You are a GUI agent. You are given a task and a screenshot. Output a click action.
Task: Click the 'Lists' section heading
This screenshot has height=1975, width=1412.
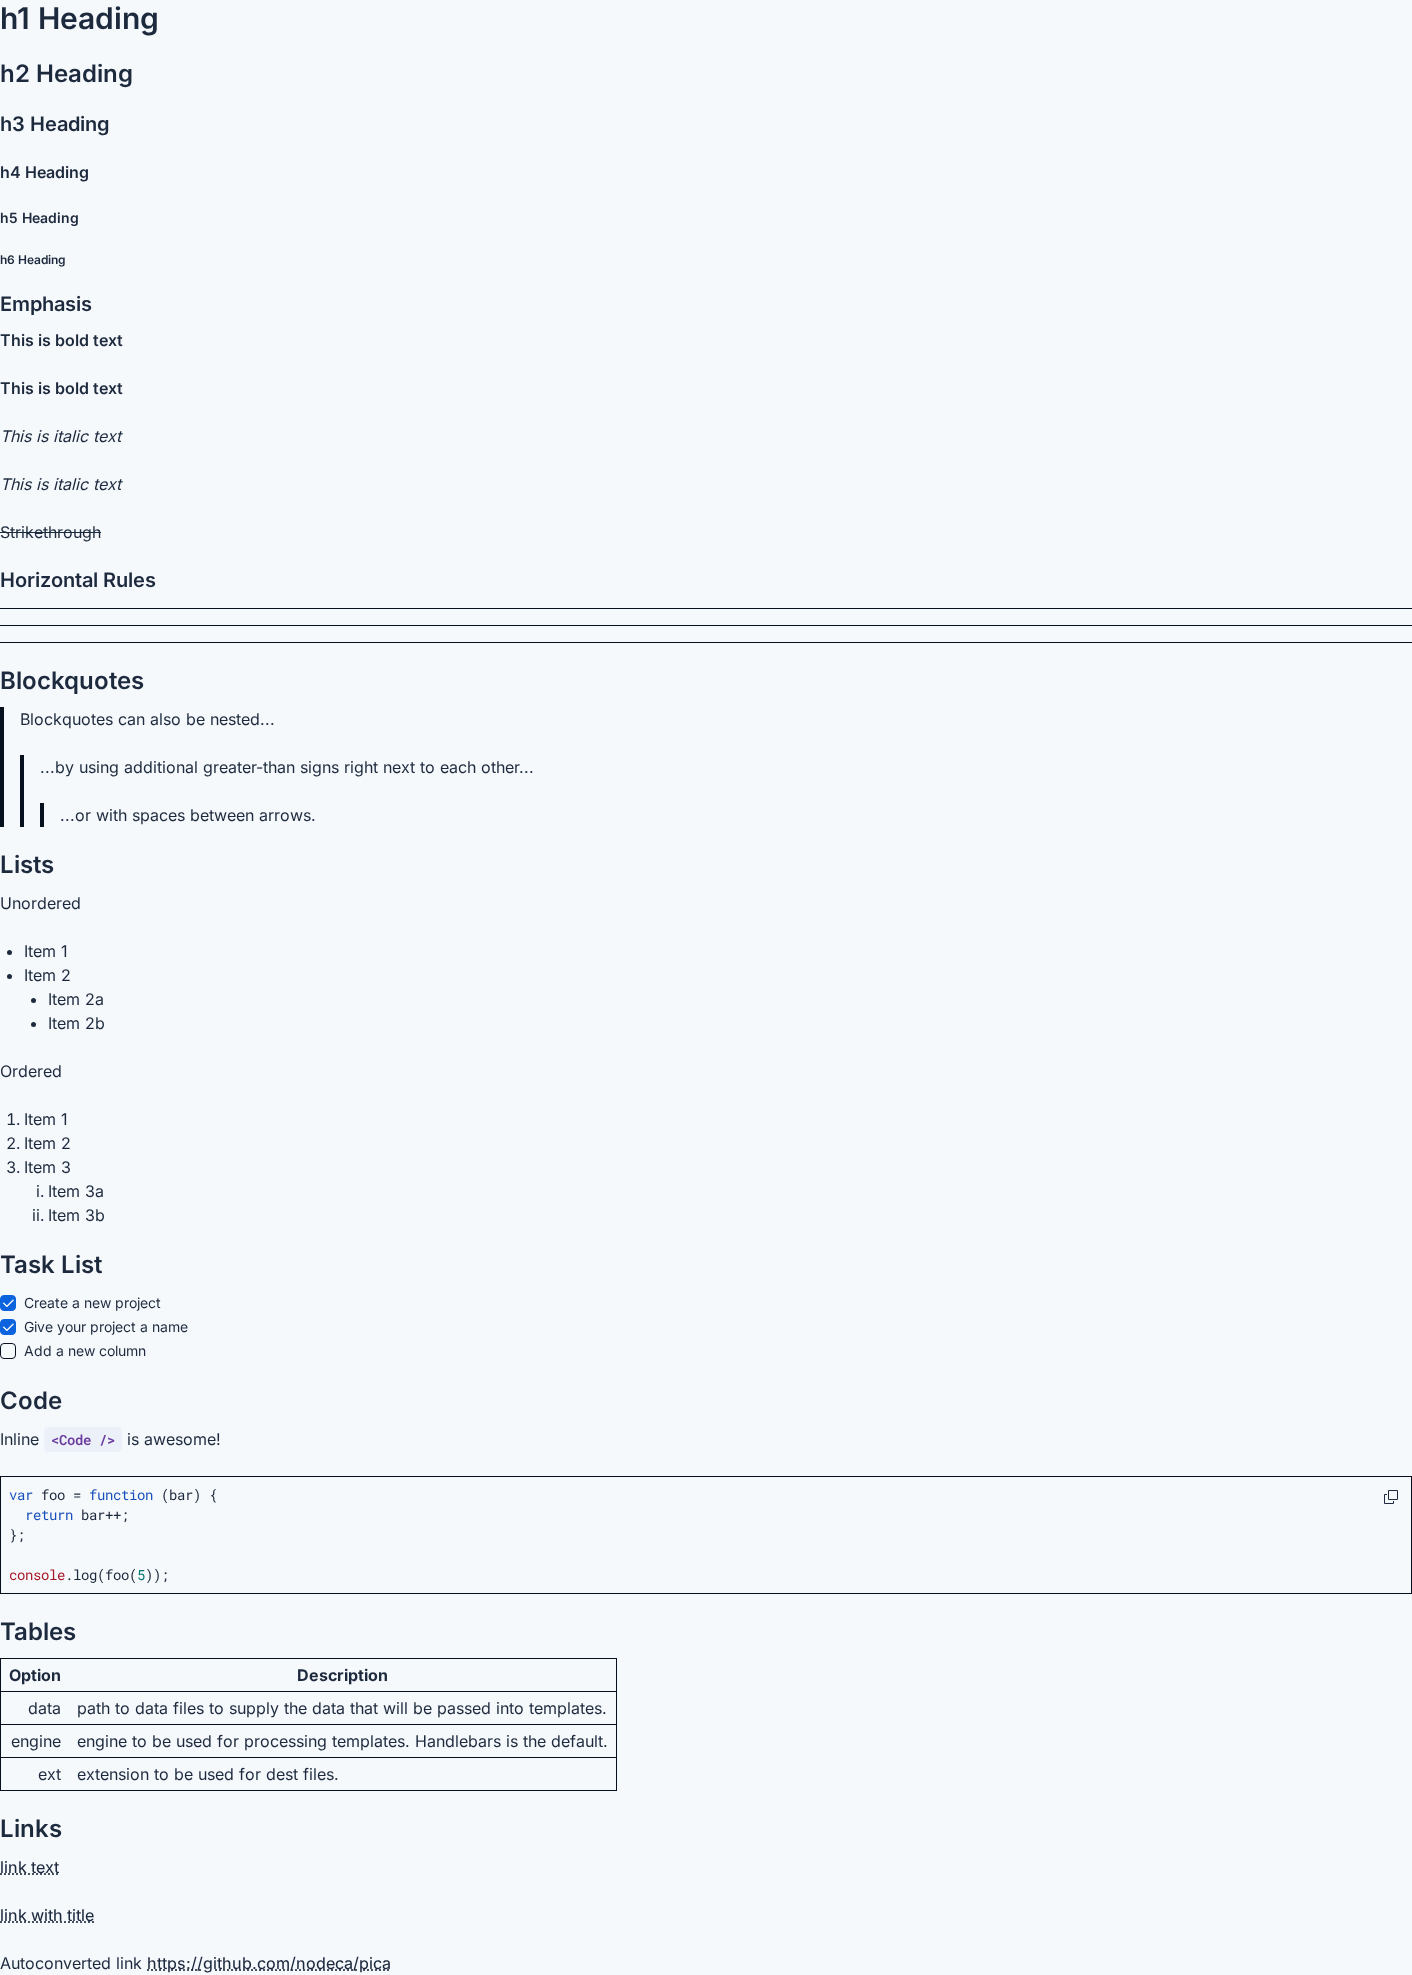[27, 865]
